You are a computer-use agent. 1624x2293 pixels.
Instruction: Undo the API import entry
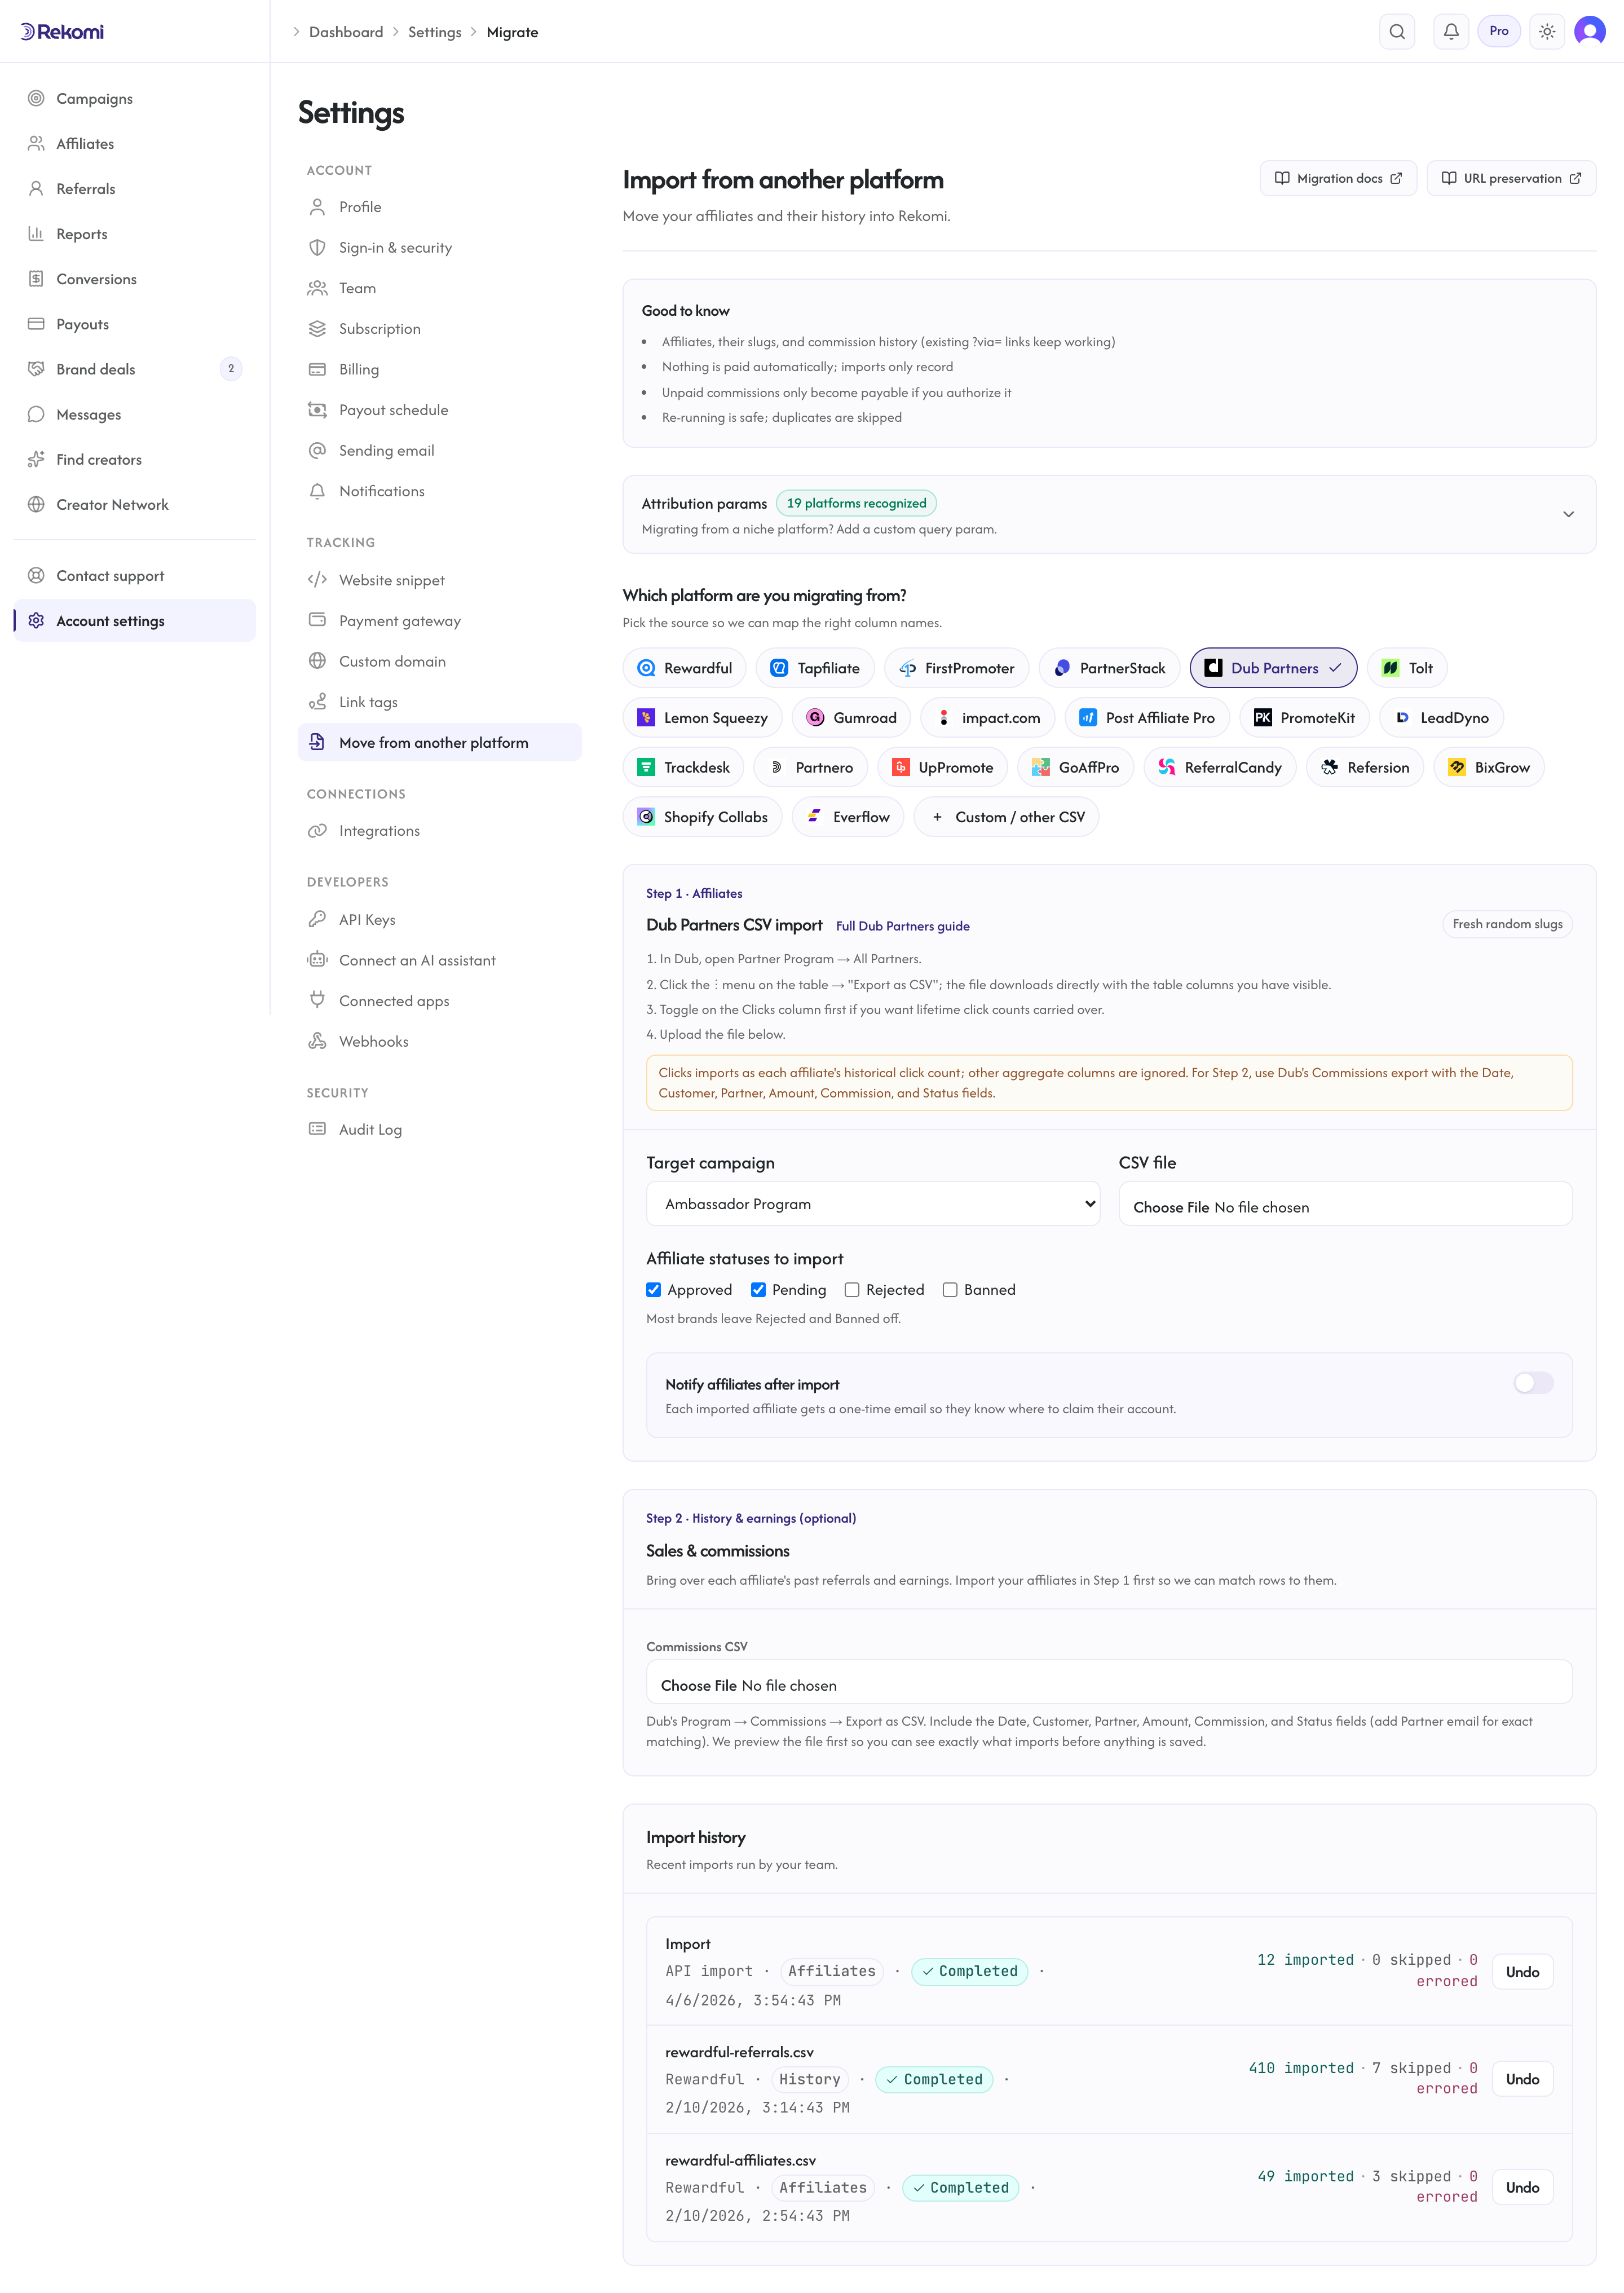pyautogui.click(x=1522, y=1971)
